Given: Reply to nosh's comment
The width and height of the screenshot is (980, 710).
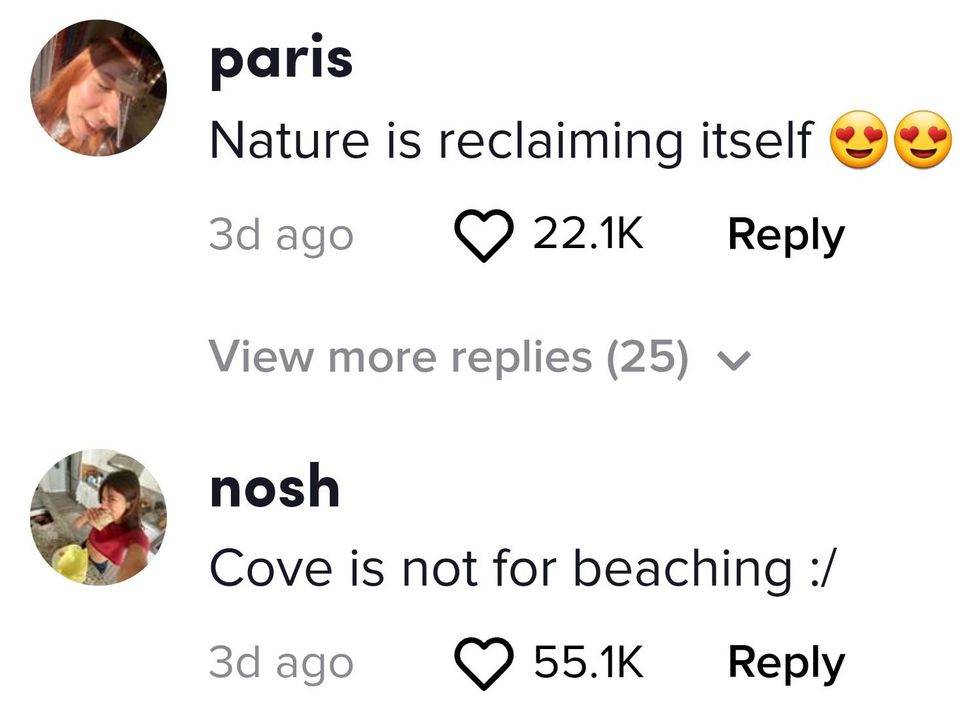Looking at the screenshot, I should click(786, 662).
